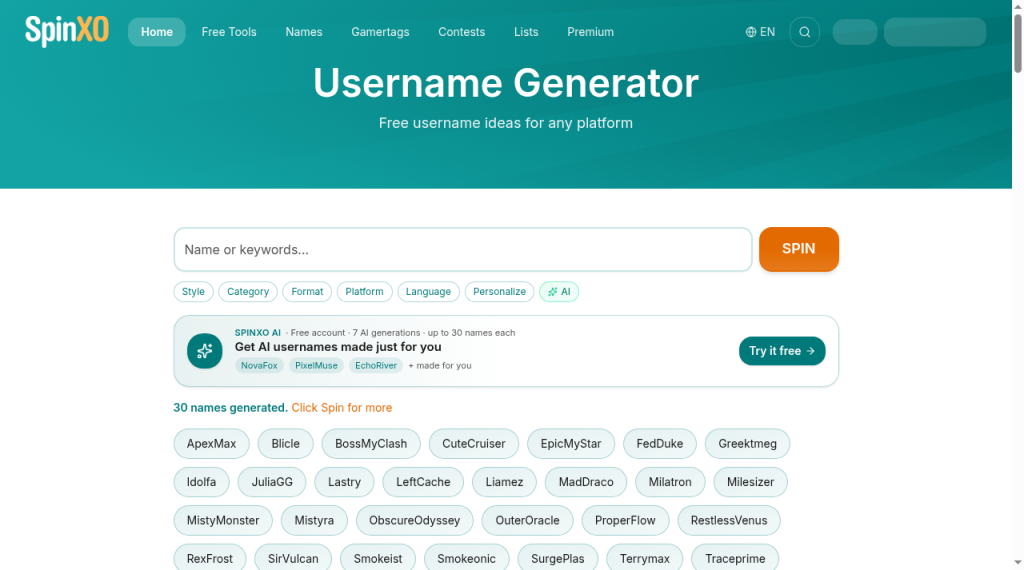The image size is (1024, 570).
Task: Open the Format filter options
Action: [x=307, y=292]
